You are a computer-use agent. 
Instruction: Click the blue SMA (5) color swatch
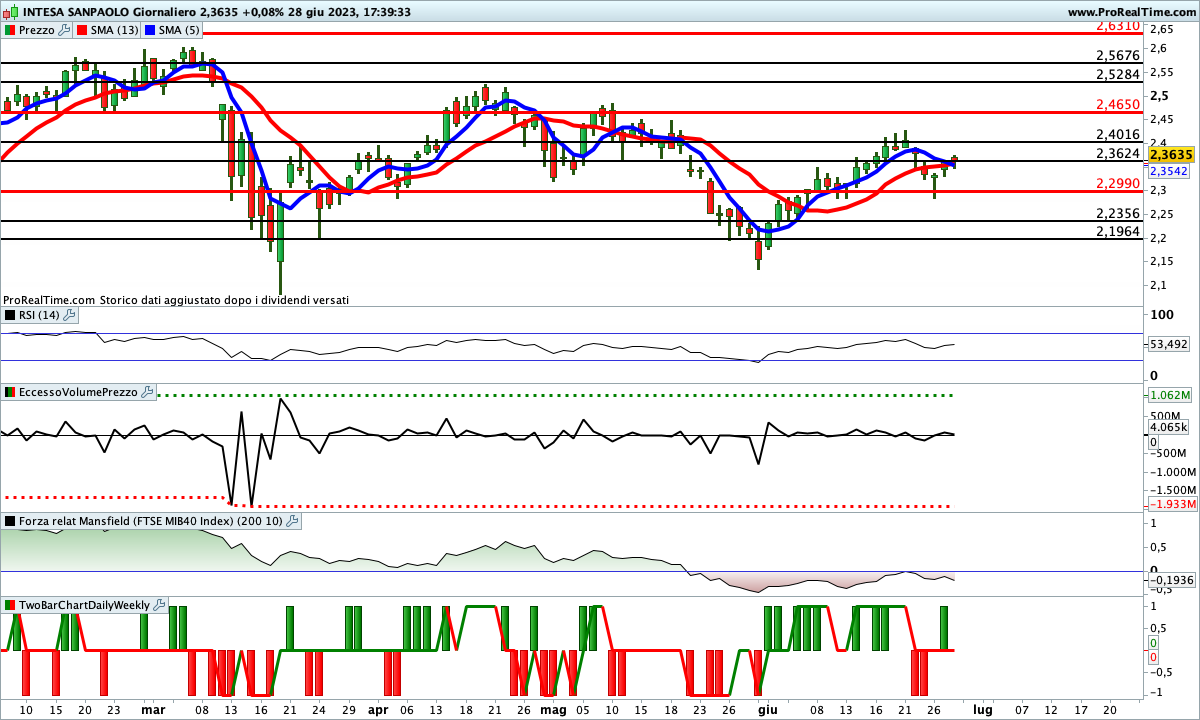[x=151, y=30]
